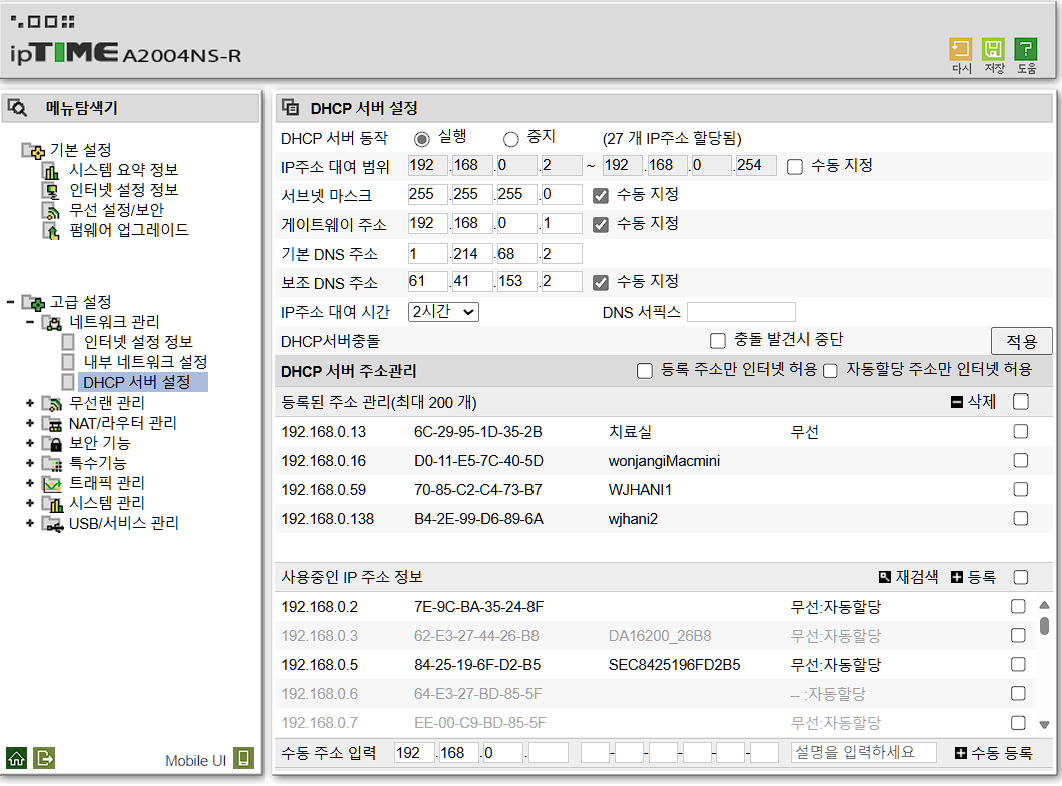The height and width of the screenshot is (786, 1062).
Task: Click the 다시 refresh icon
Action: (x=960, y=49)
